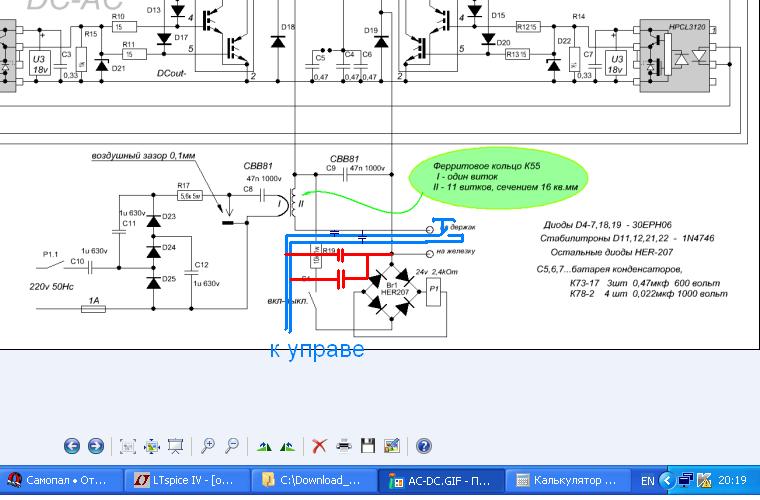This screenshot has width=760, height=500.
Task: Open the C:\Download folder taskbar button
Action: (314, 481)
